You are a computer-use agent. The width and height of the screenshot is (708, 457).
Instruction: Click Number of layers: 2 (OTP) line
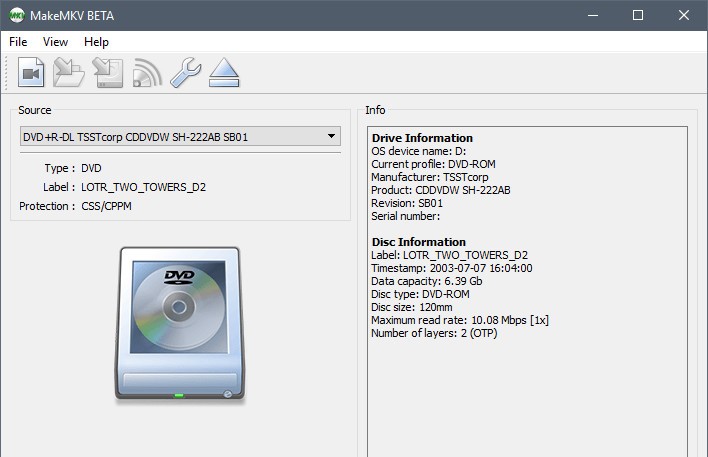point(434,333)
